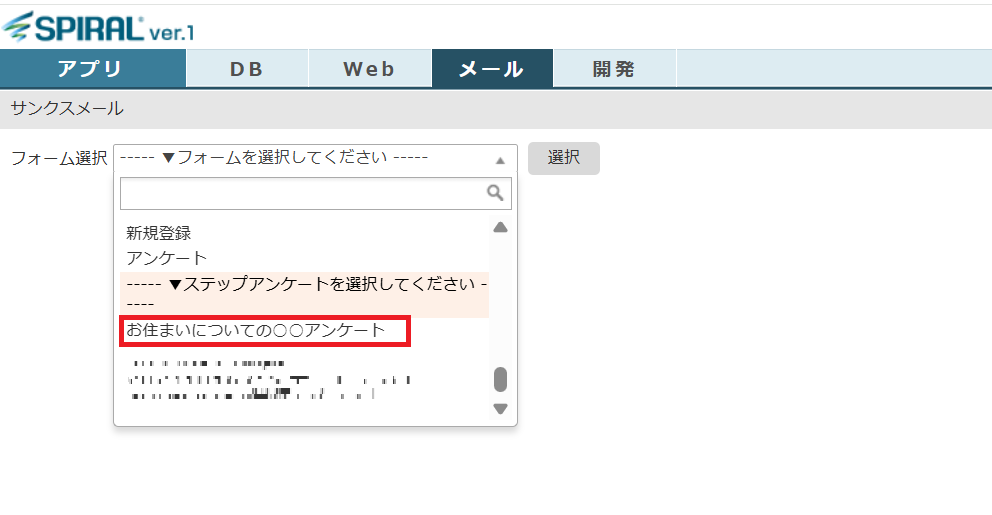
Task: Click the サンクスメール heading text
Action: tap(67, 108)
